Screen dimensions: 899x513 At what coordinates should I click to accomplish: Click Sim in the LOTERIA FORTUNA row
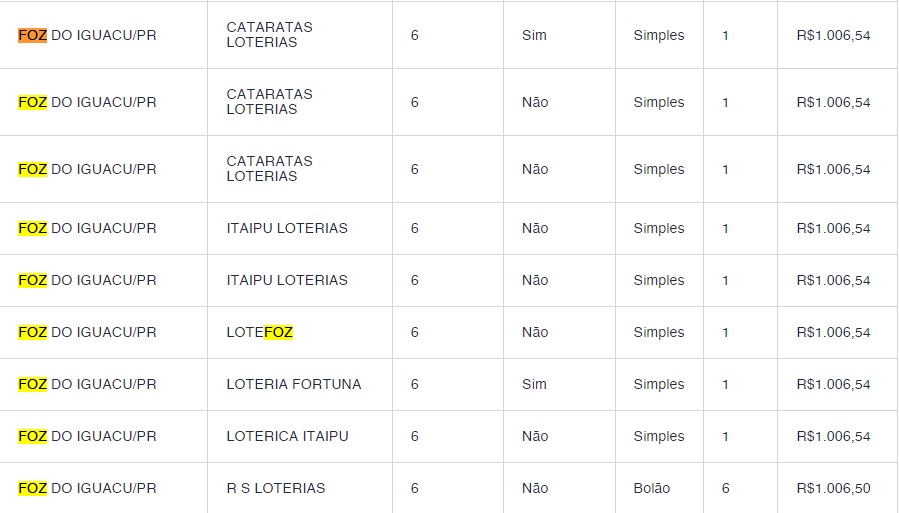point(534,384)
